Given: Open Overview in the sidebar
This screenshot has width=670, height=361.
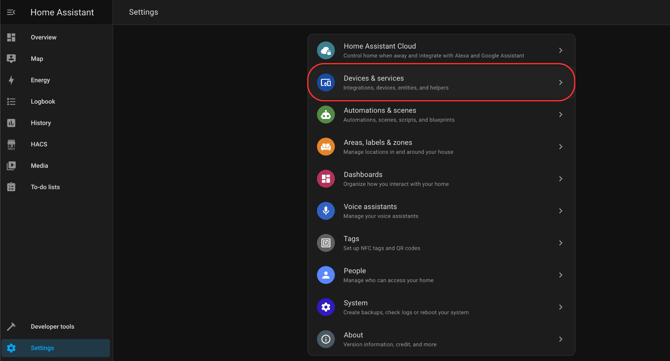Looking at the screenshot, I should tap(43, 37).
